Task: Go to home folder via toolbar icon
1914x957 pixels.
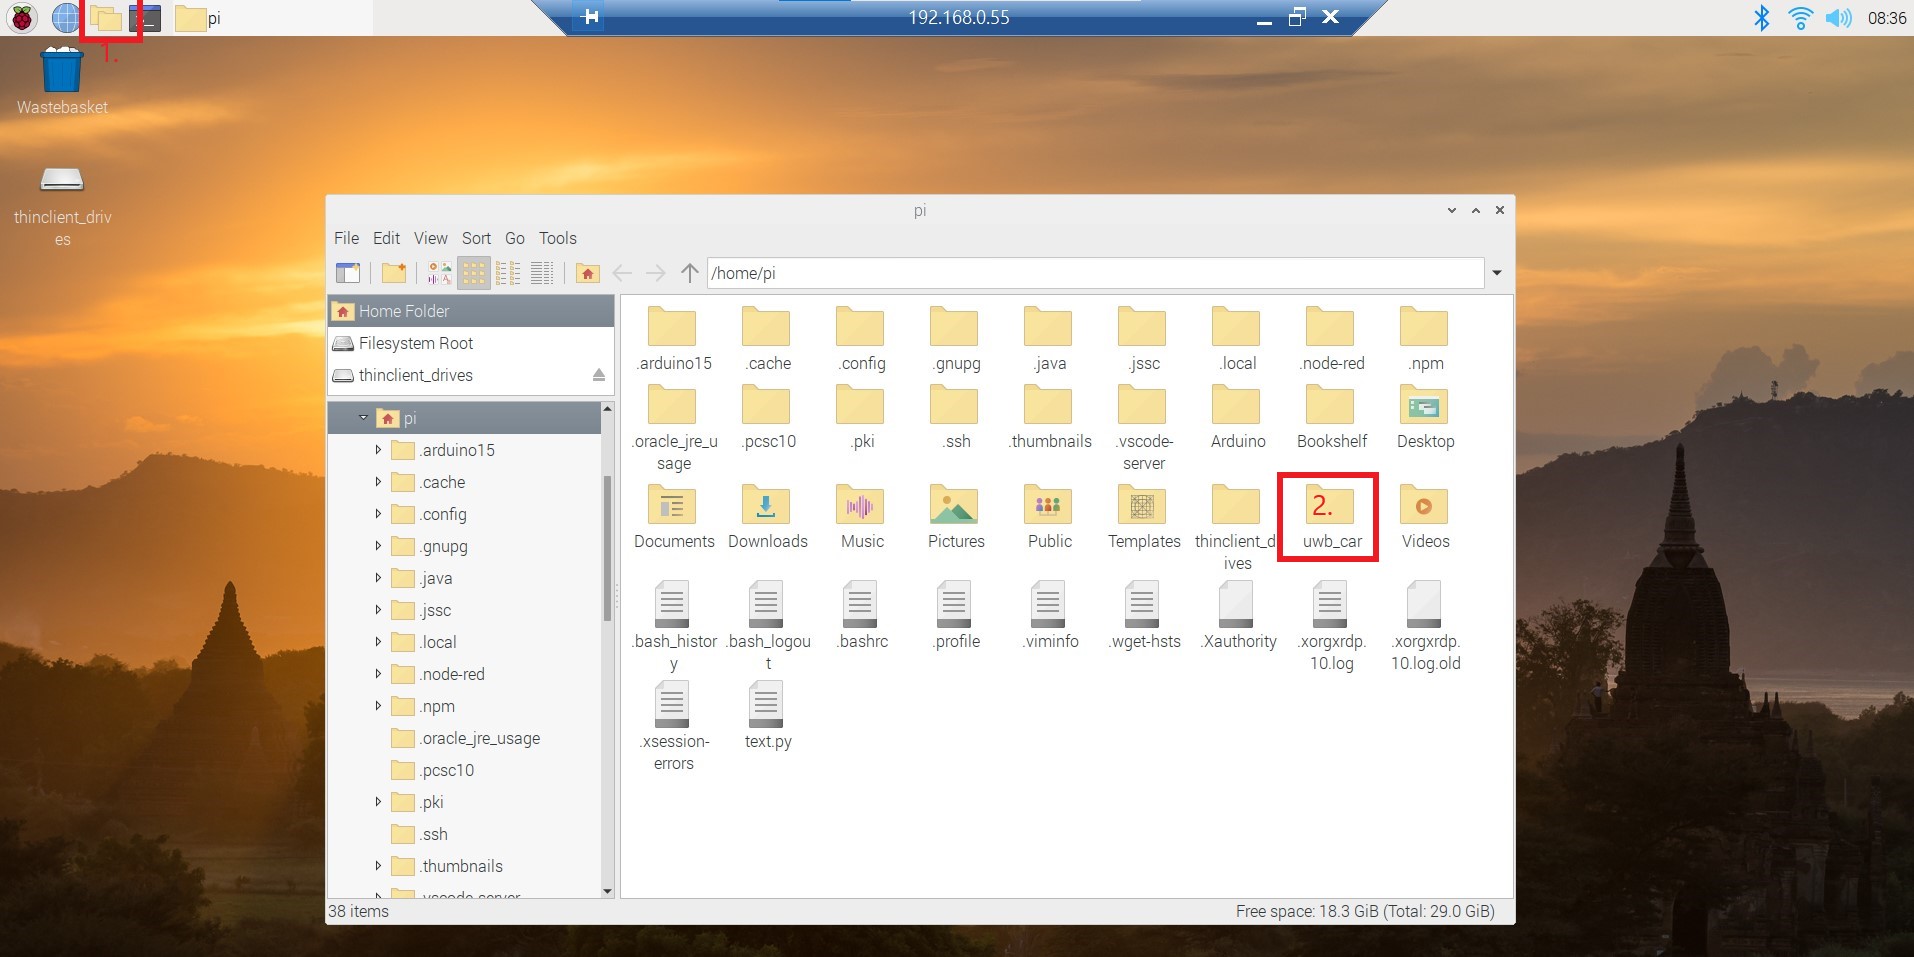Action: point(588,273)
